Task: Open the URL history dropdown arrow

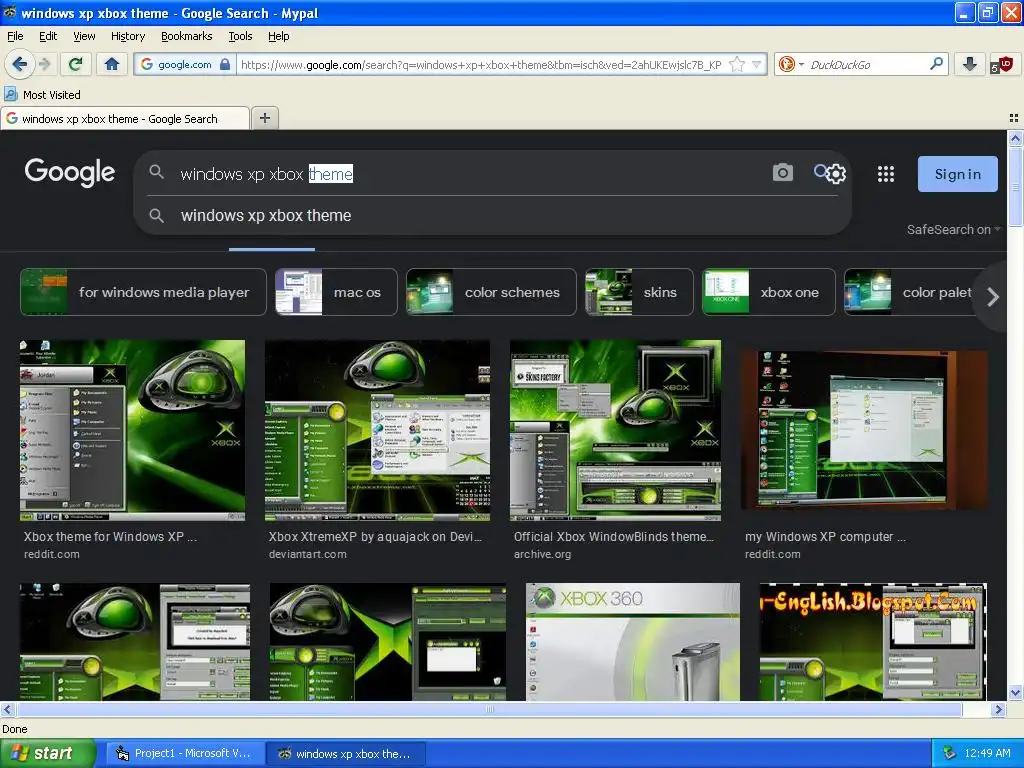Action: (756, 64)
